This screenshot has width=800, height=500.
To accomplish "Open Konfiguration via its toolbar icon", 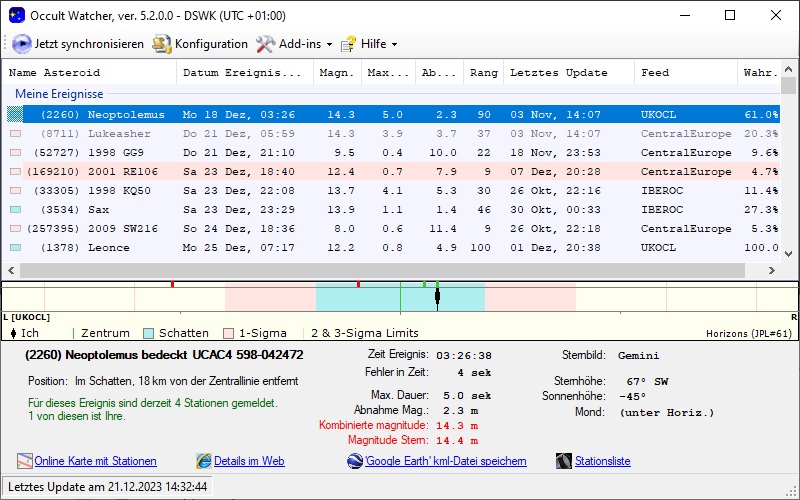I will point(161,44).
